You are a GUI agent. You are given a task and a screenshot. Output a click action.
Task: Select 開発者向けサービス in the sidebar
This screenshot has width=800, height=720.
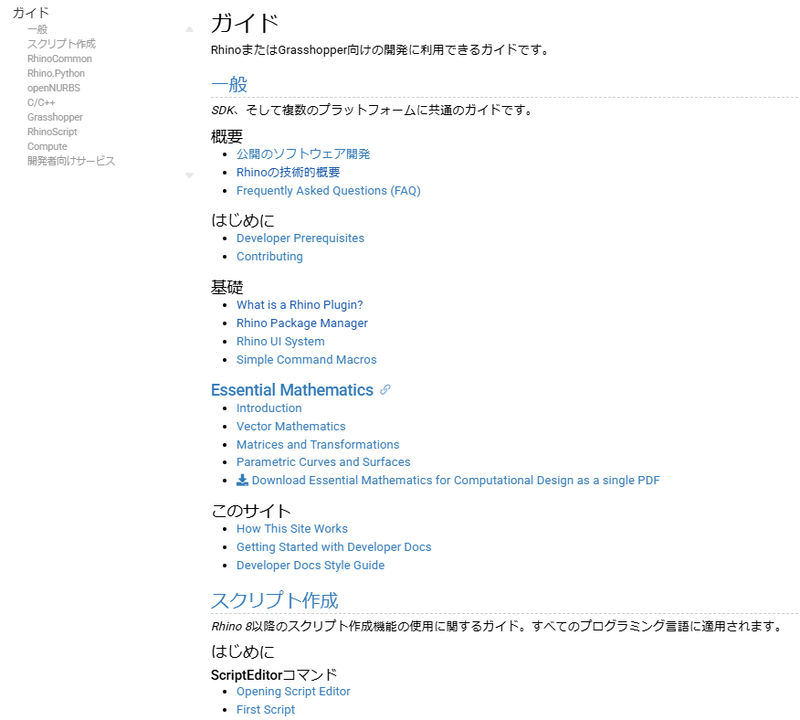pos(71,161)
